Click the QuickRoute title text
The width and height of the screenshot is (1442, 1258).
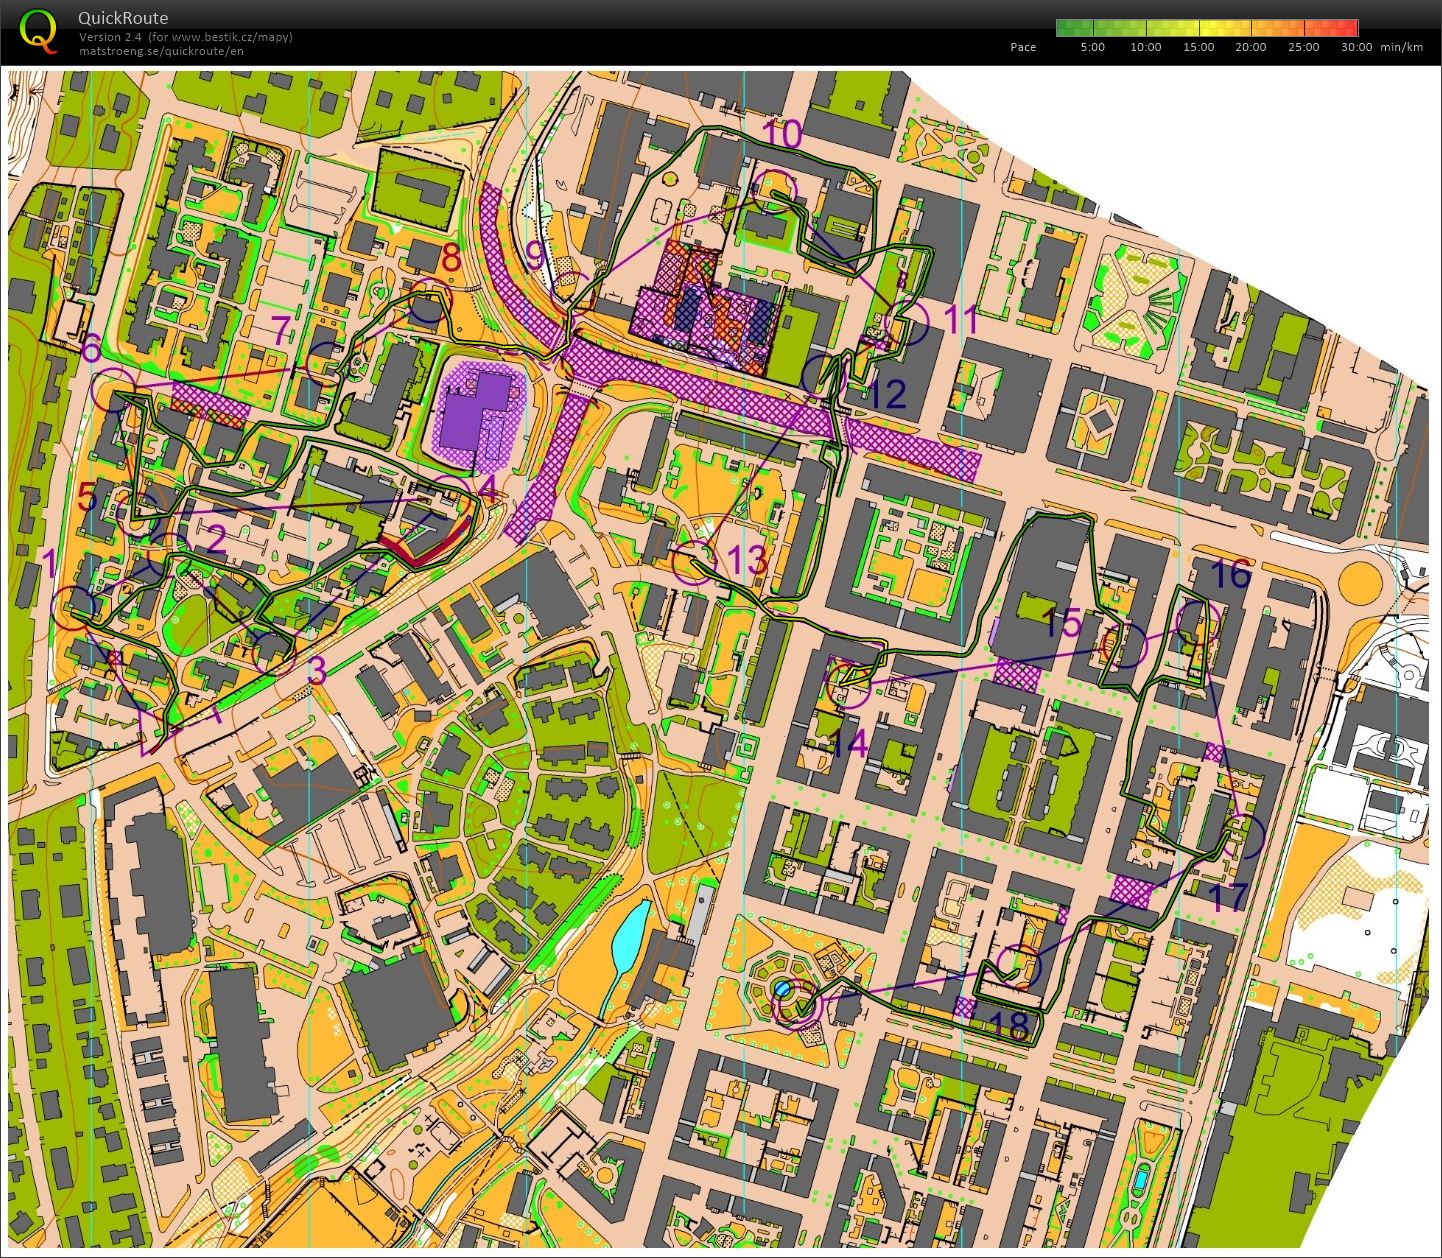[124, 18]
